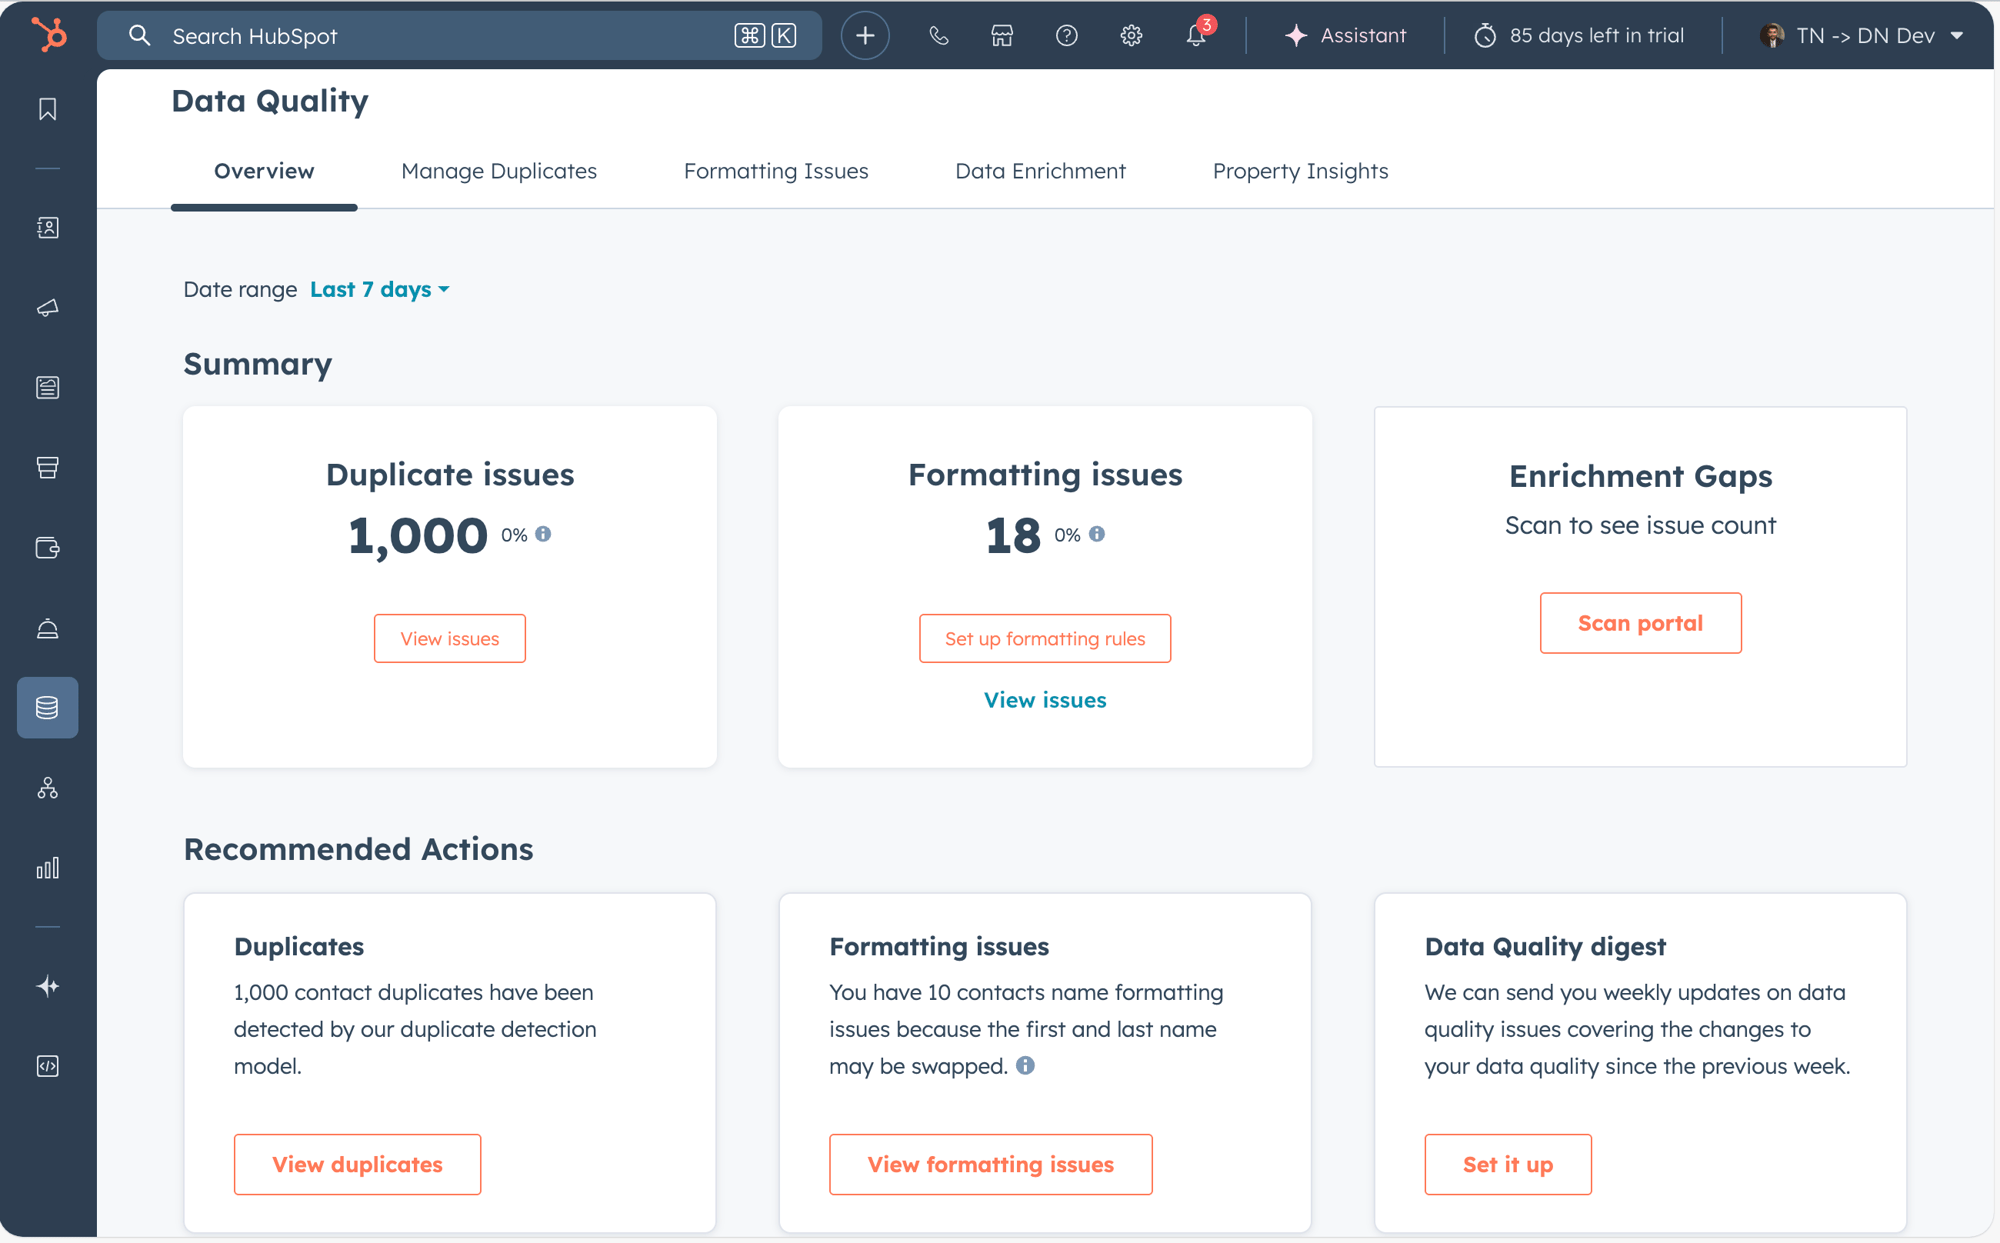The height and width of the screenshot is (1243, 2000).
Task: Select the Developer code icon in sidebar
Action: (x=46, y=1065)
